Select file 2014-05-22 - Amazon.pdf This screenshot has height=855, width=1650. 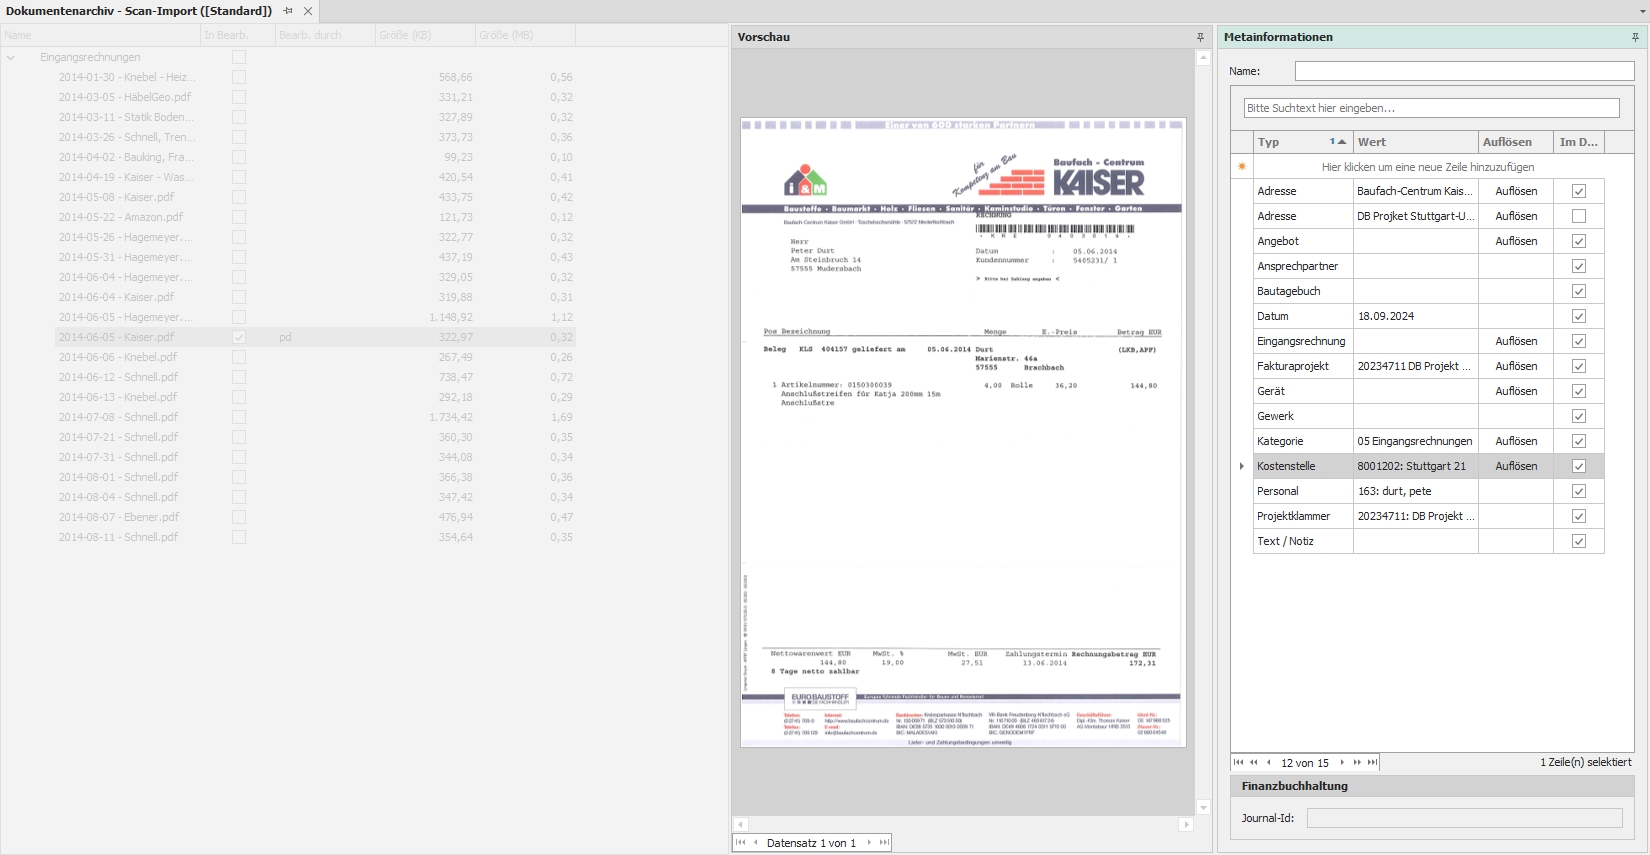121,217
